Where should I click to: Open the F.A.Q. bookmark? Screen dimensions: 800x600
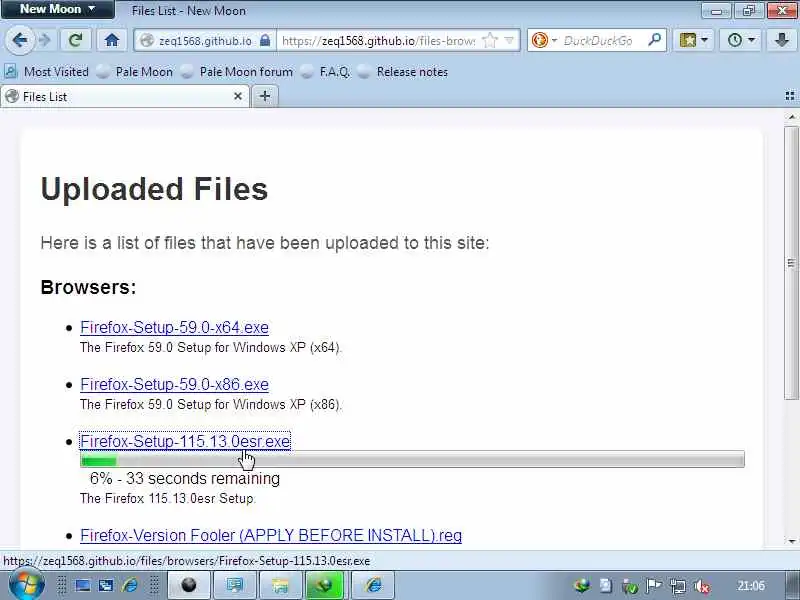(x=326, y=72)
